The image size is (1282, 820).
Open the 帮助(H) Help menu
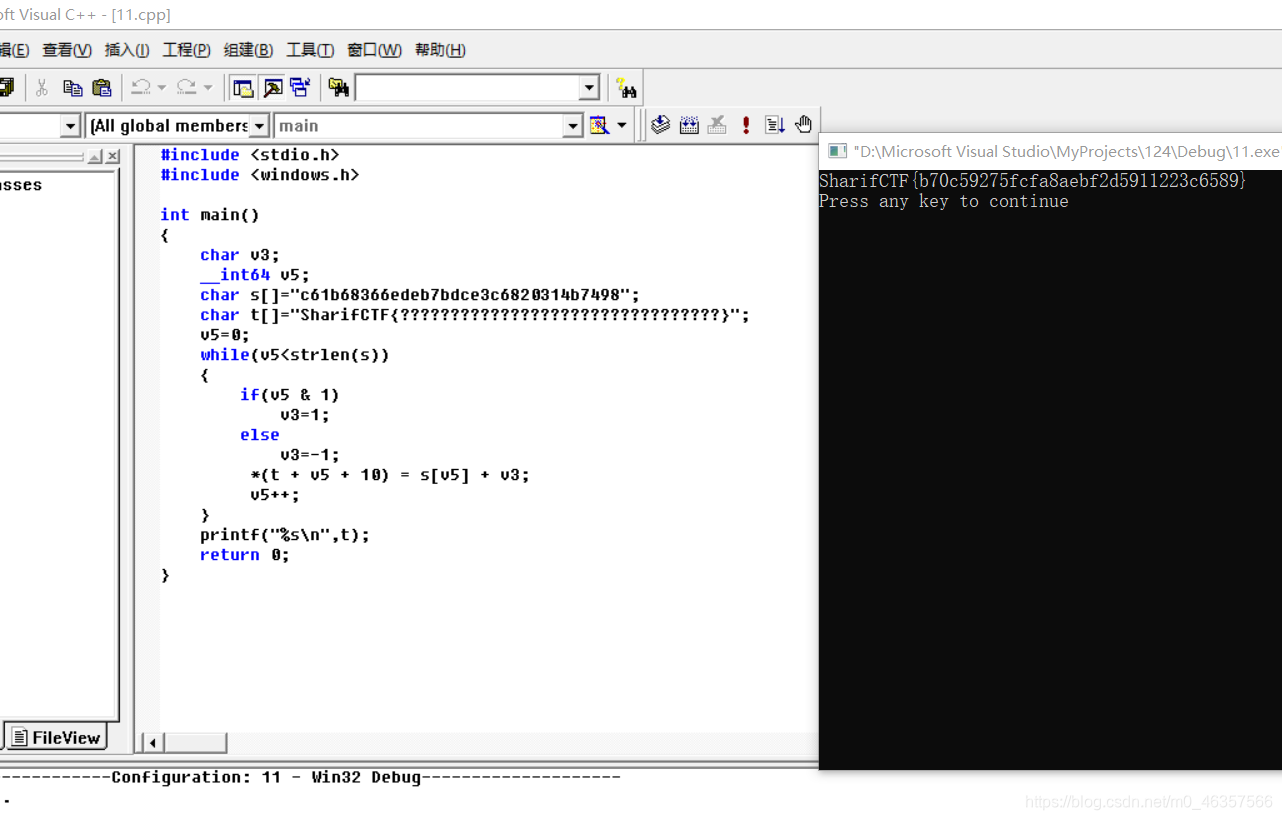[440, 50]
